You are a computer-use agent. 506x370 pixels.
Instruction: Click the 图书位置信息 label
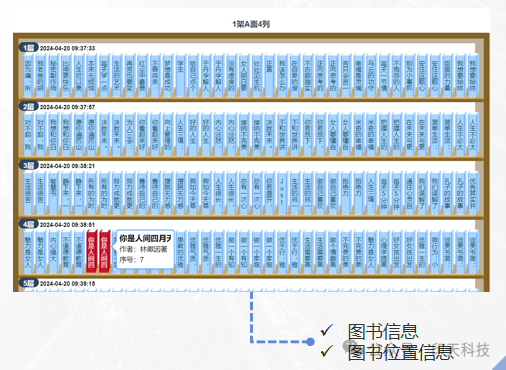pos(400,353)
